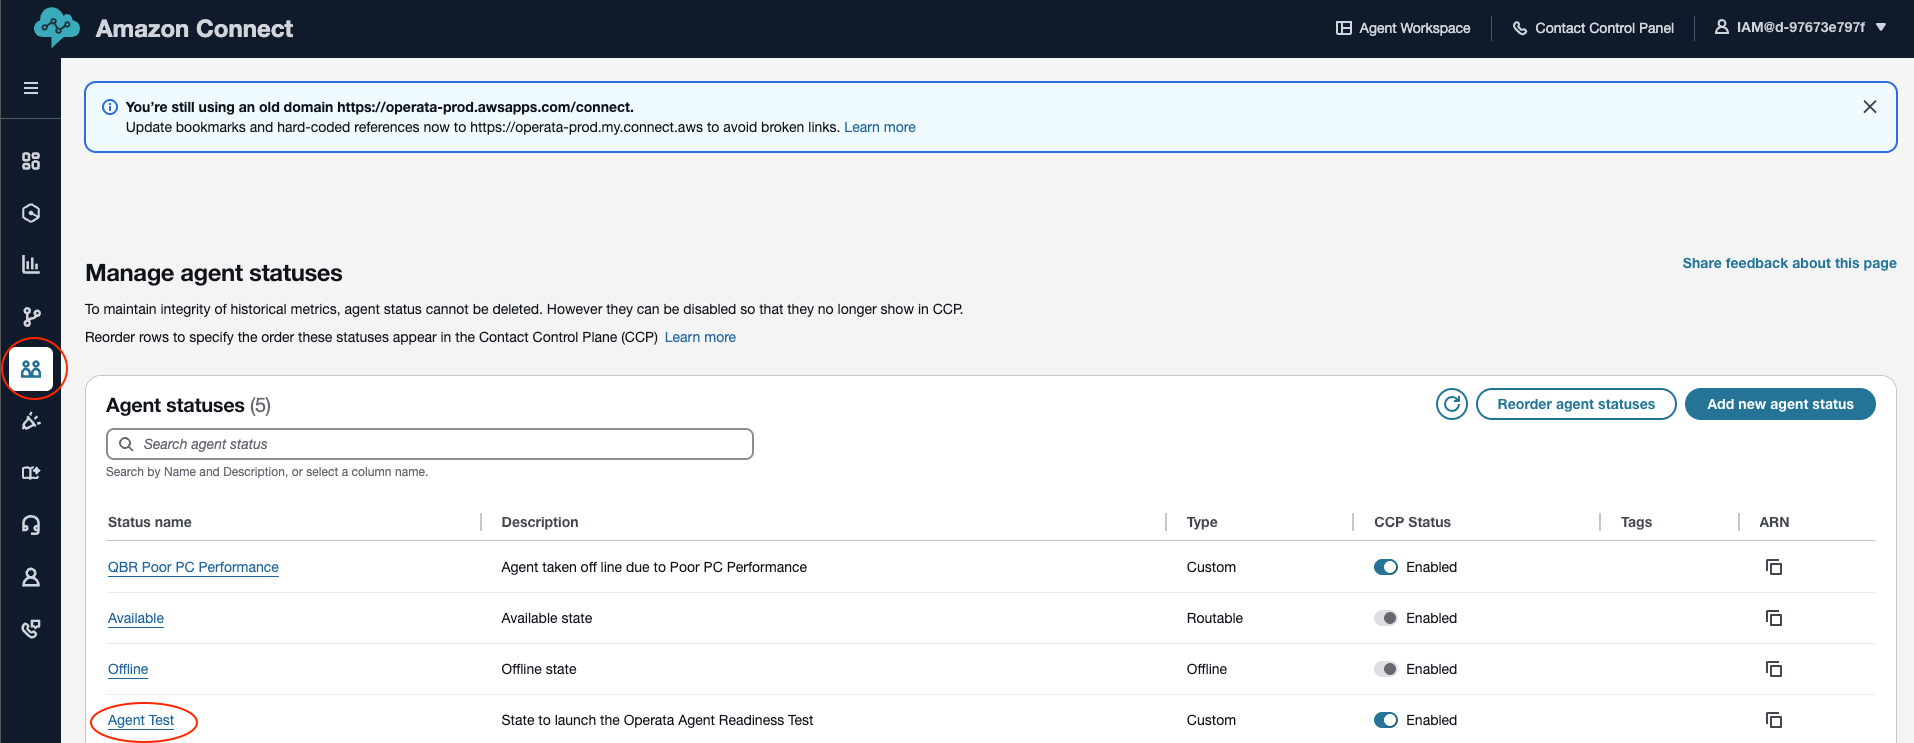Copy ARN for the Available status
Image resolution: width=1914 pixels, height=743 pixels.
(x=1774, y=618)
